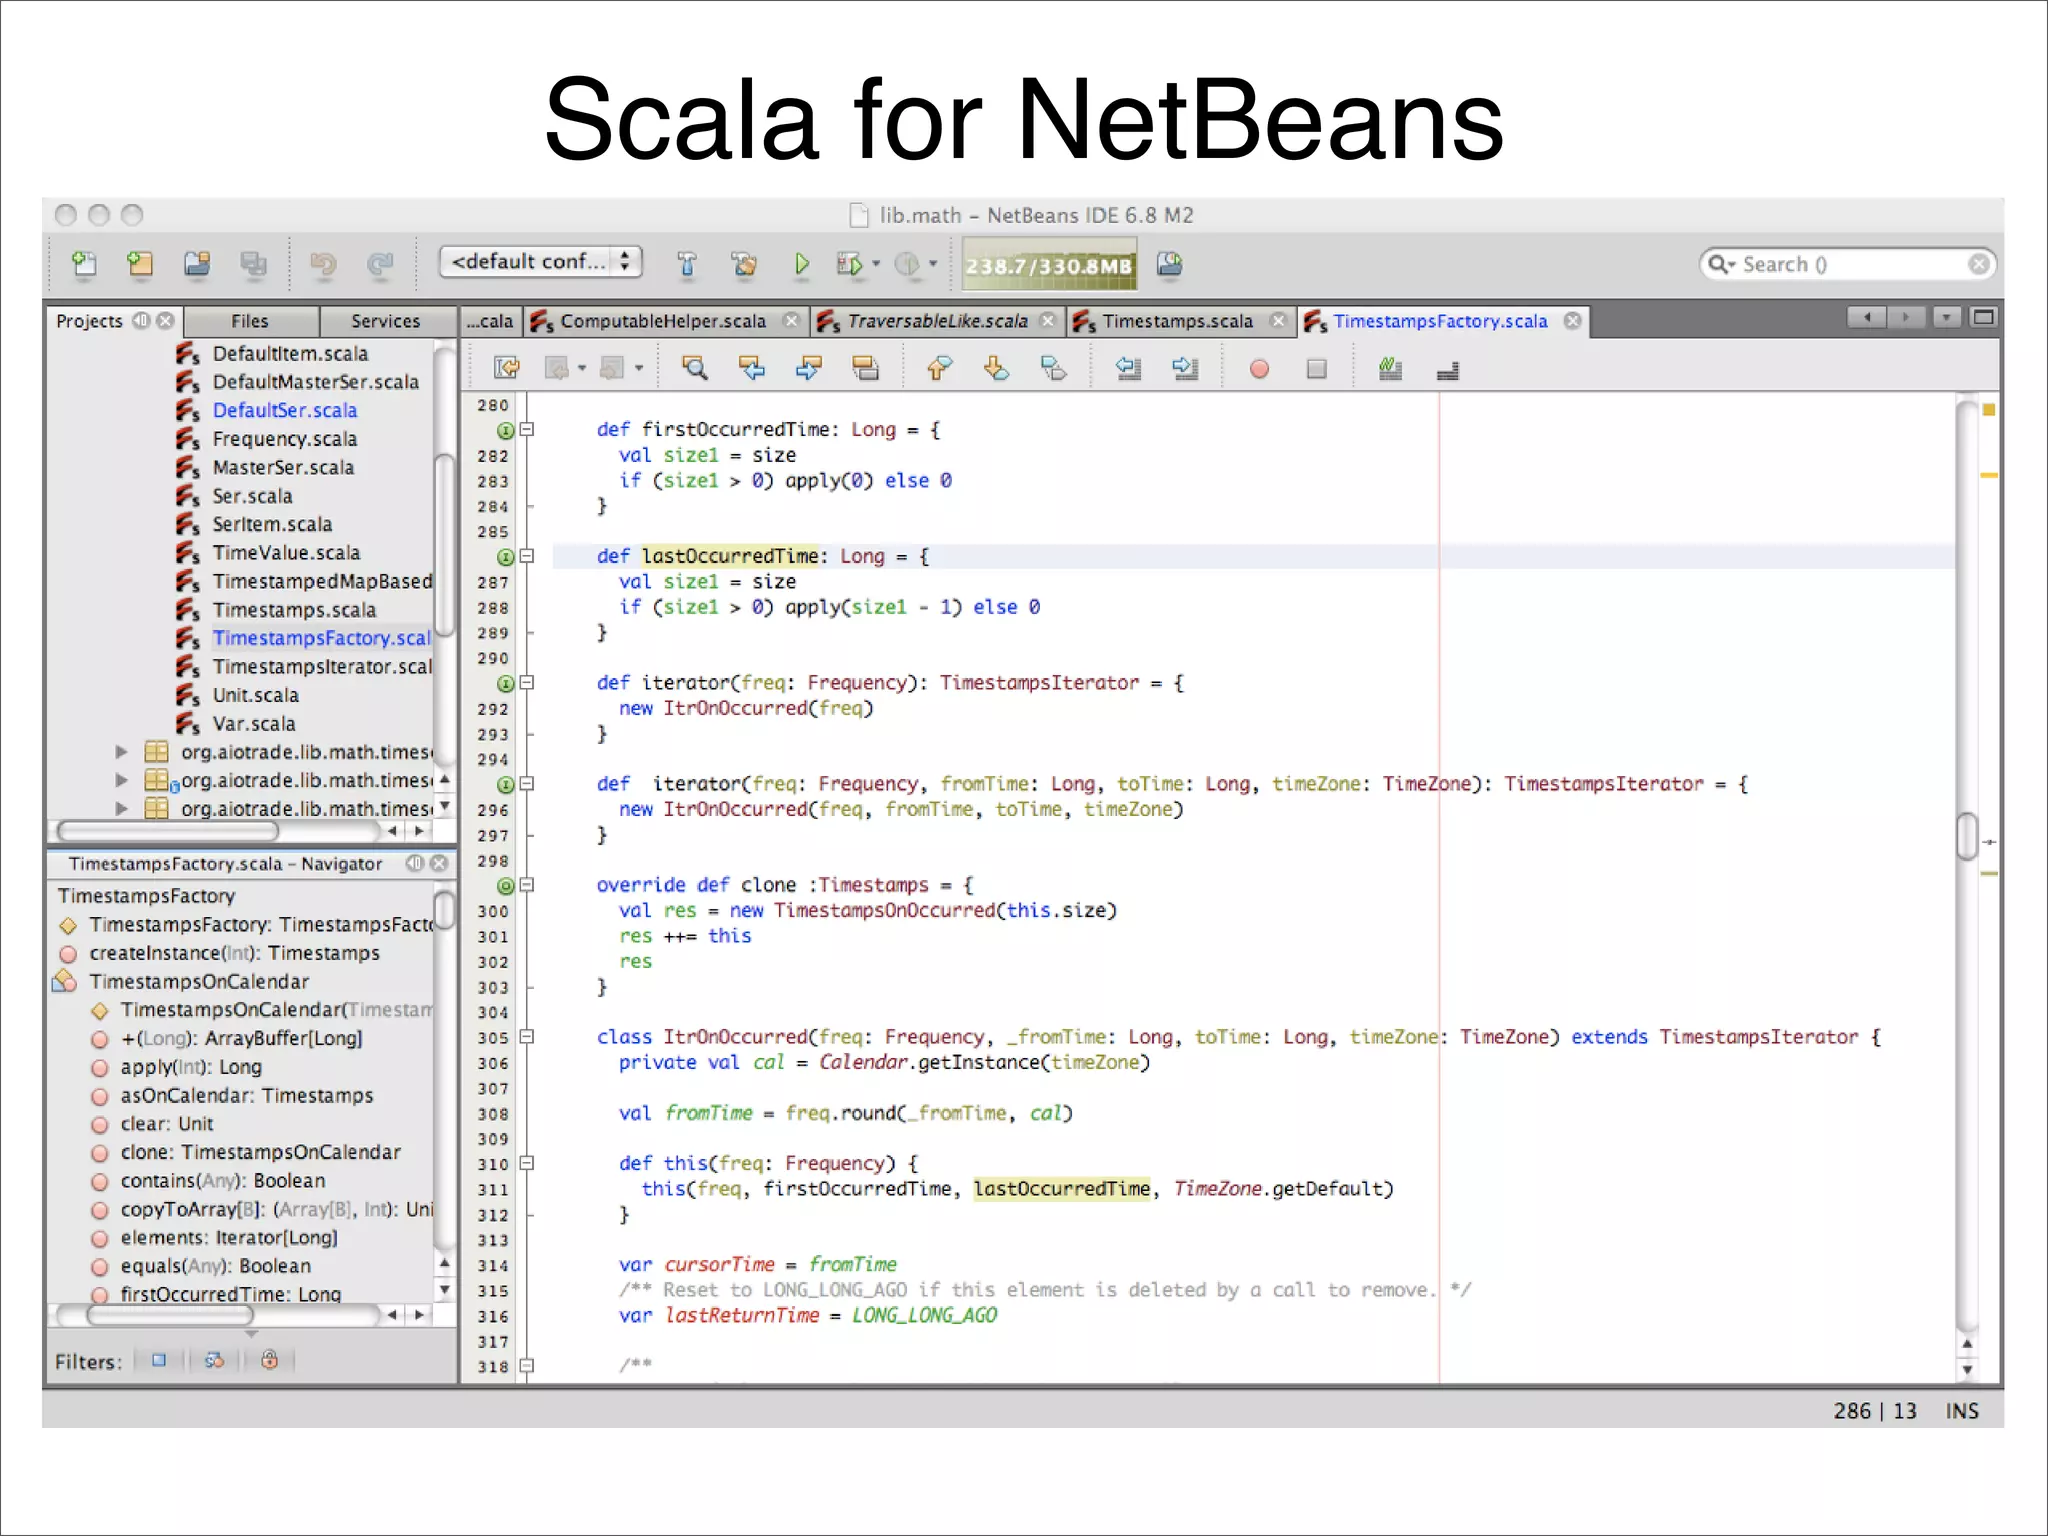Click the New Project toolbar icon
The image size is (2048, 1536).
(x=140, y=264)
